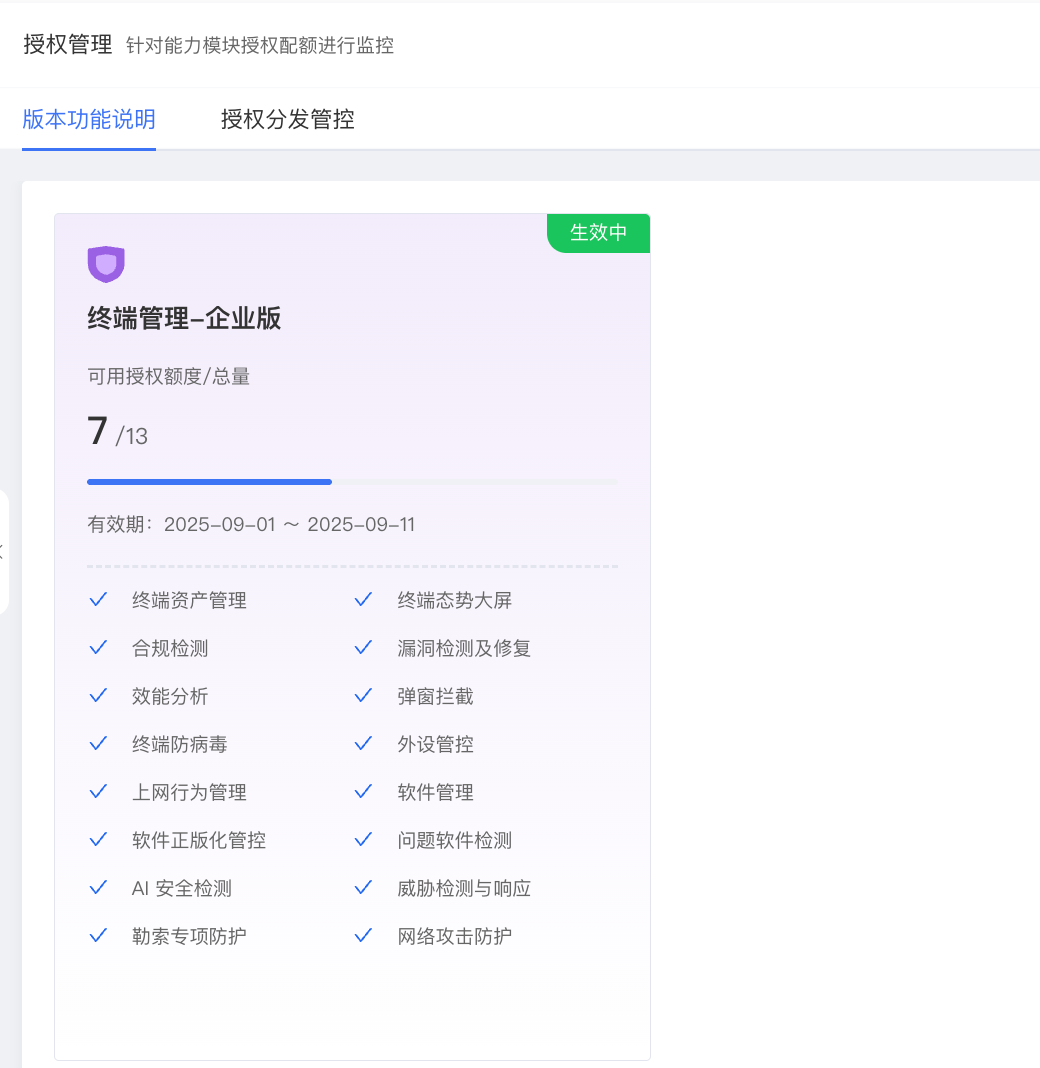The image size is (1040, 1068).
Task: Click the 上网行为管理 feature label
Action: click(x=189, y=792)
